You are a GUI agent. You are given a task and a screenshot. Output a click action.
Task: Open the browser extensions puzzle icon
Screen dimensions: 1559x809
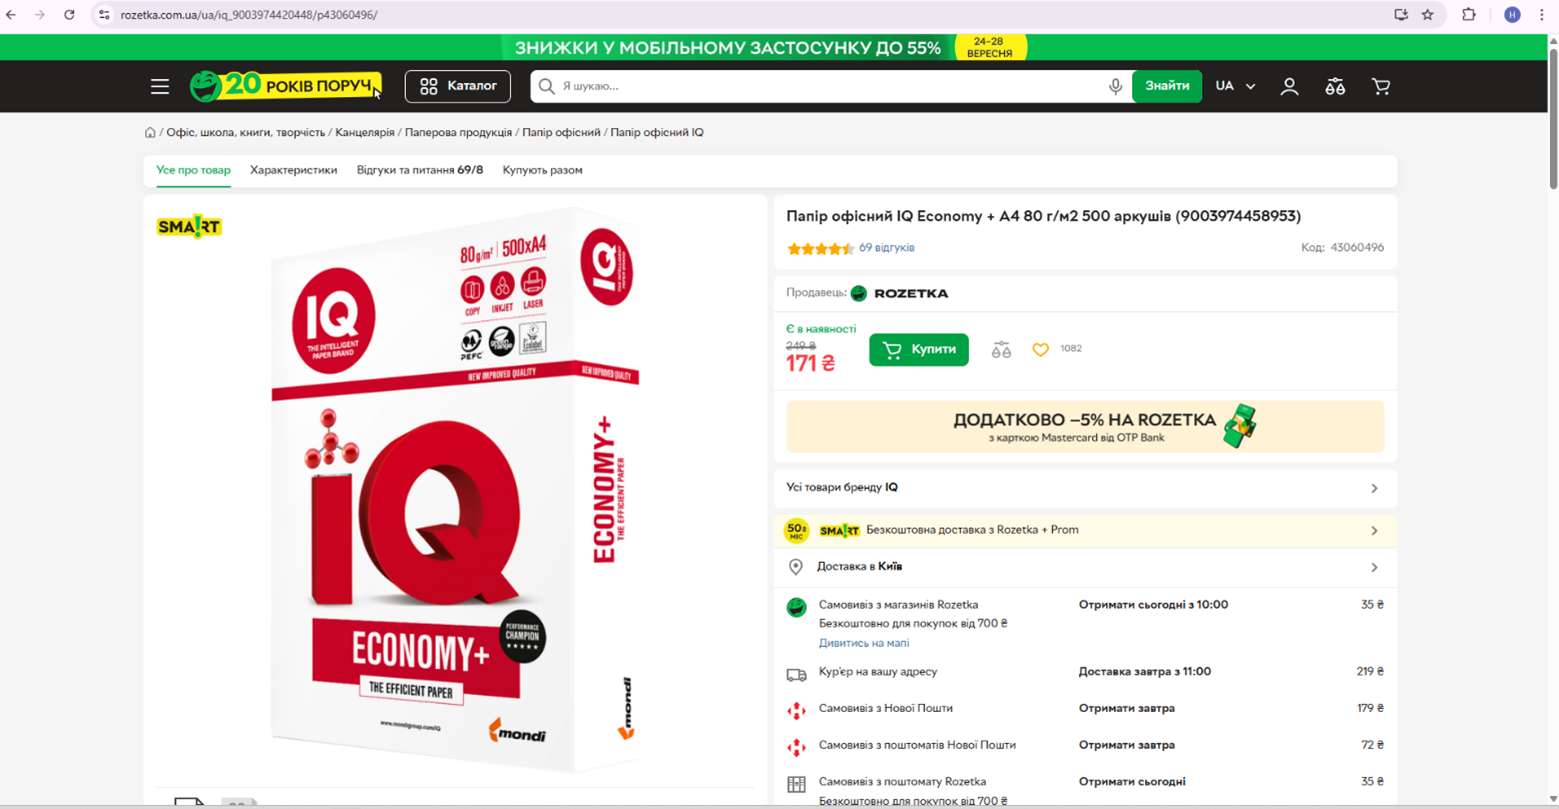1469,15
